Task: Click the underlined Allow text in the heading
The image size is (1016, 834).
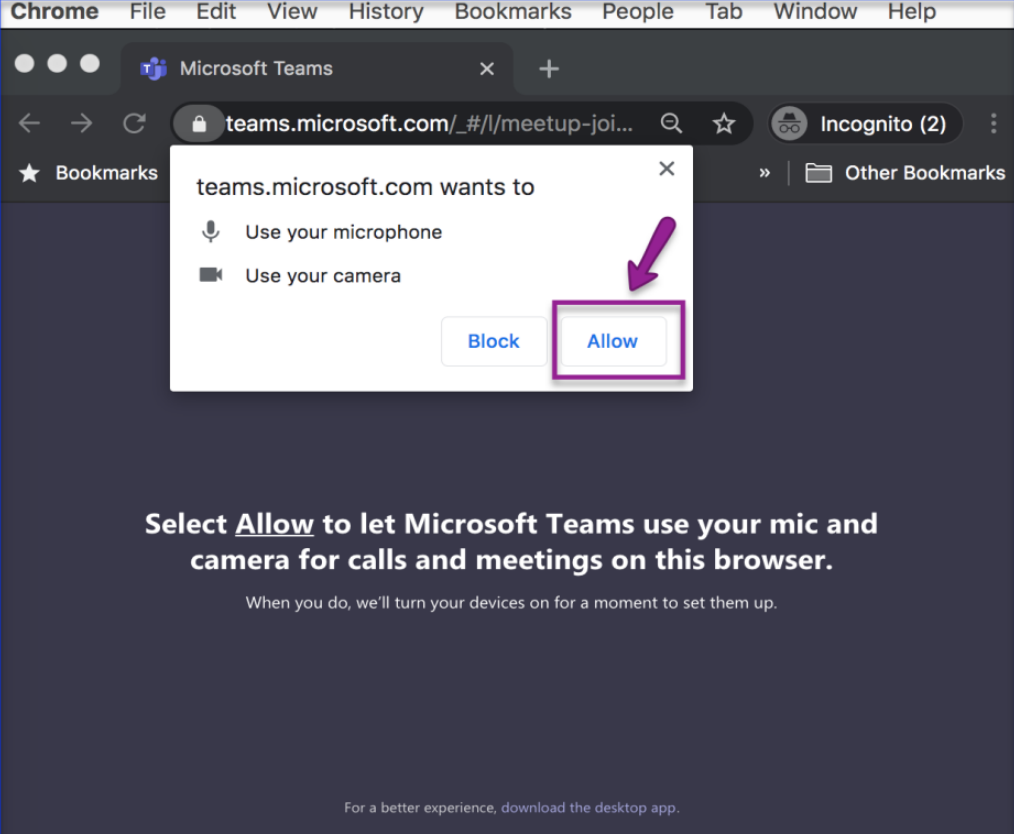Action: pyautogui.click(x=274, y=524)
